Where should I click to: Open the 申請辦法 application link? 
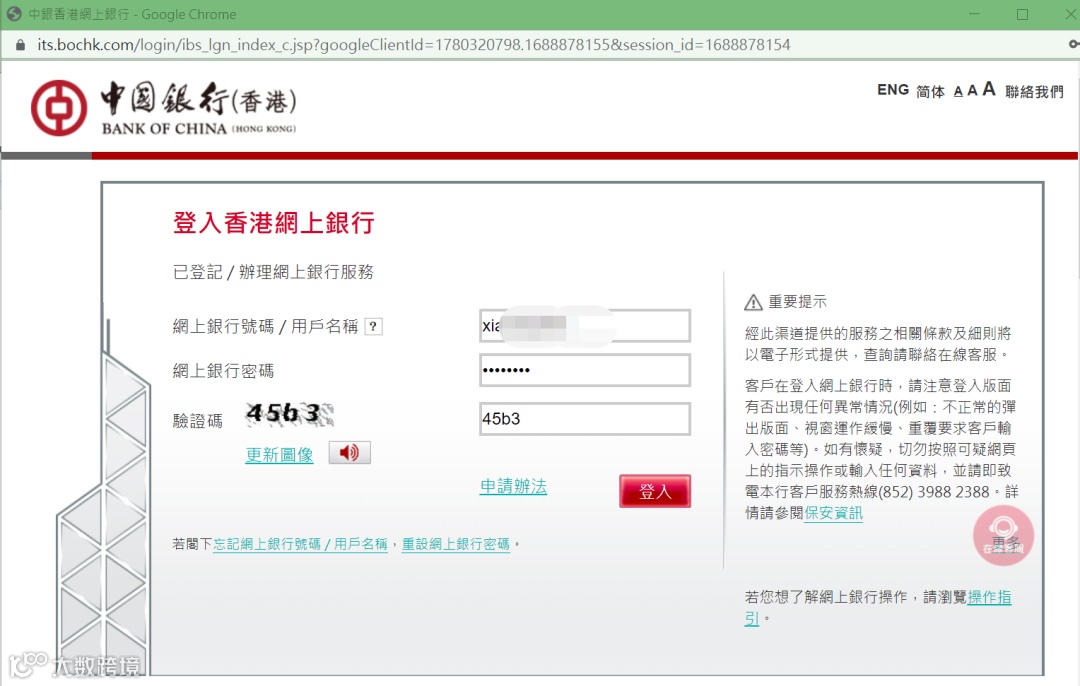pyautogui.click(x=513, y=486)
